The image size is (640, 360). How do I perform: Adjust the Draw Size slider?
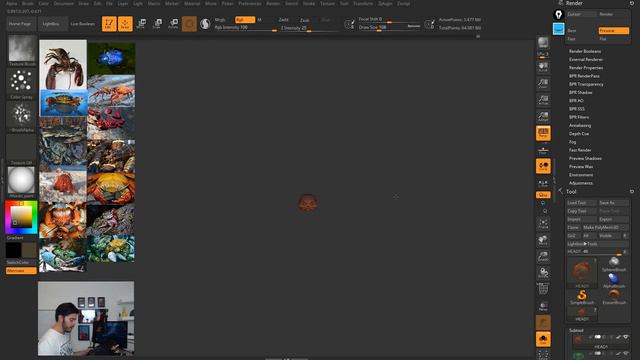[389, 27]
